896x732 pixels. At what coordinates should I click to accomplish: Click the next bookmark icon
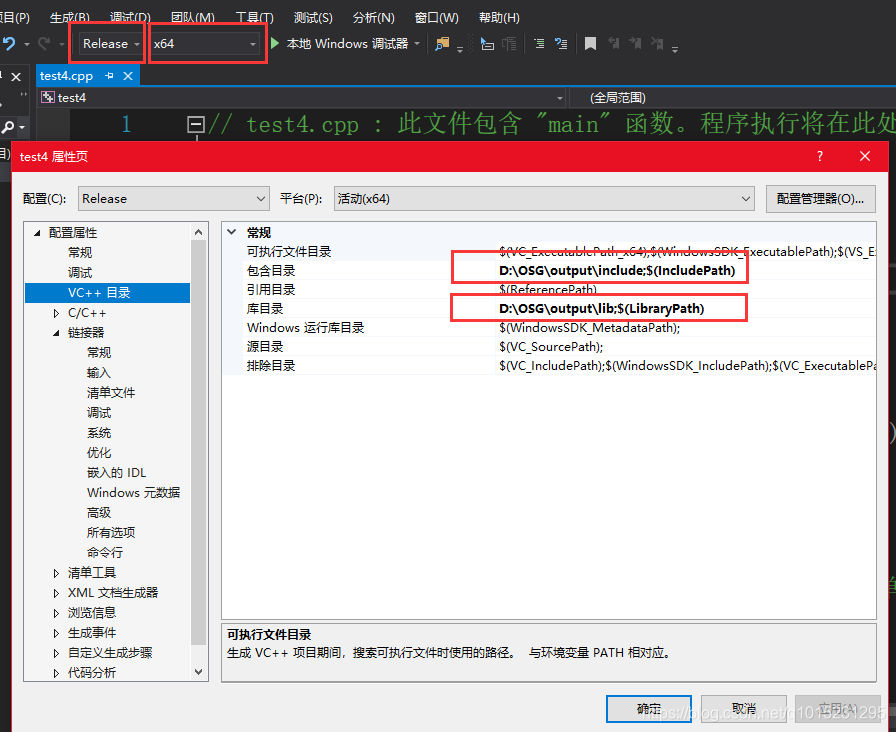click(x=635, y=43)
